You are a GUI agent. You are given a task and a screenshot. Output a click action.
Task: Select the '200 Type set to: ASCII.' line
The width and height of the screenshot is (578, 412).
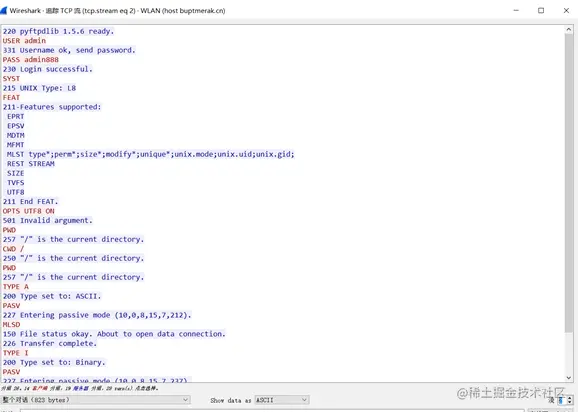point(52,296)
